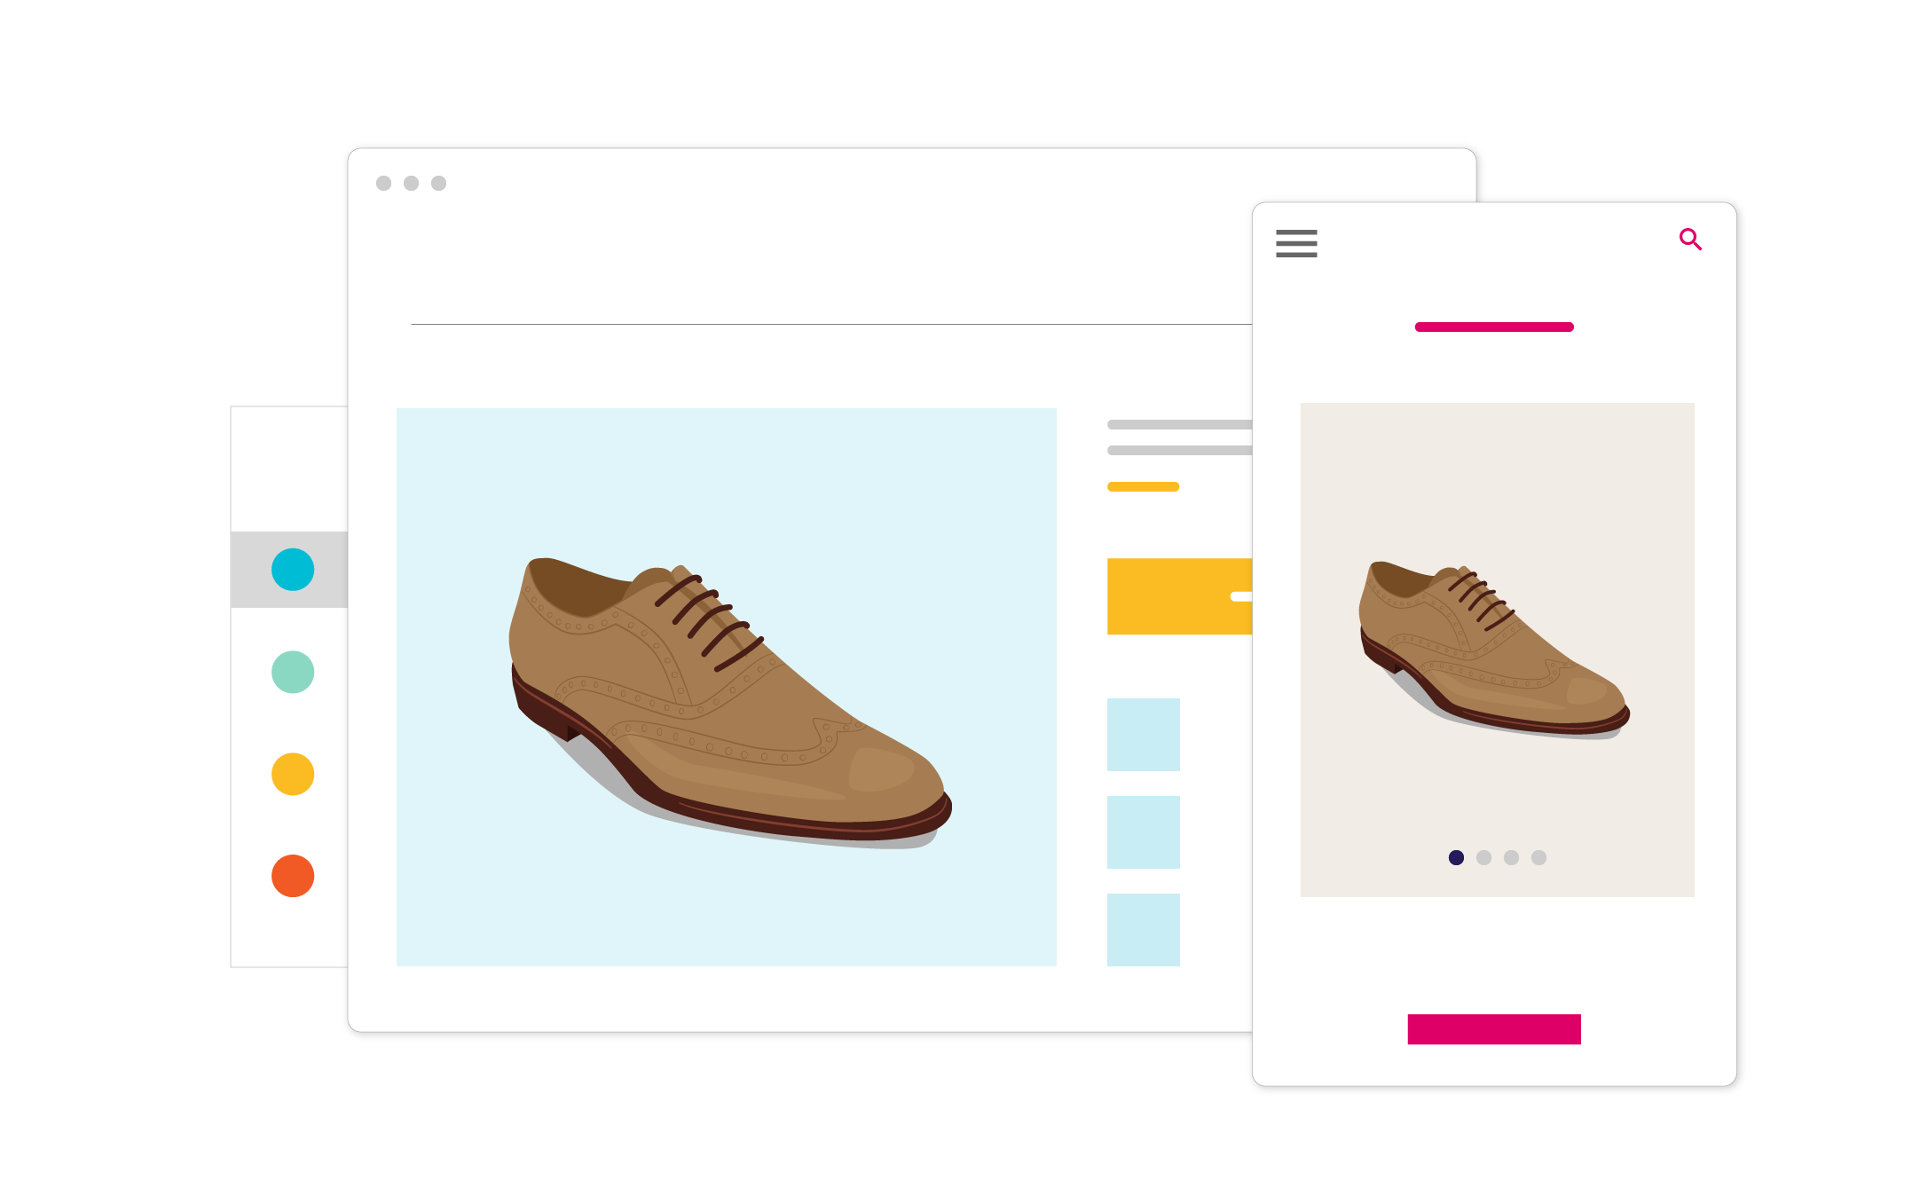
Task: Open the hamburger menu on mobile mockup
Action: click(1296, 243)
